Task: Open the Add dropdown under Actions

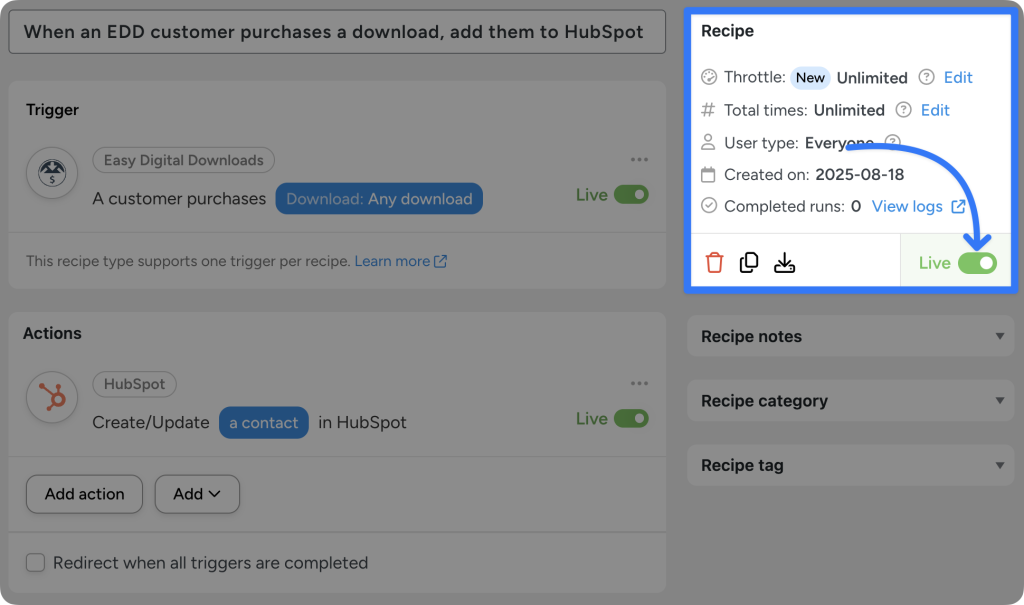Action: coord(197,494)
